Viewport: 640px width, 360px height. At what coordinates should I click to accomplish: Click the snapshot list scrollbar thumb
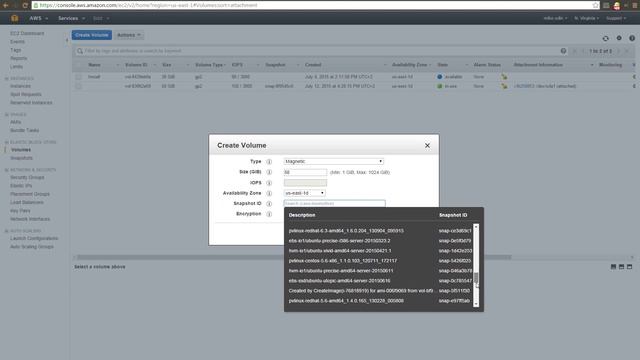coord(476,278)
